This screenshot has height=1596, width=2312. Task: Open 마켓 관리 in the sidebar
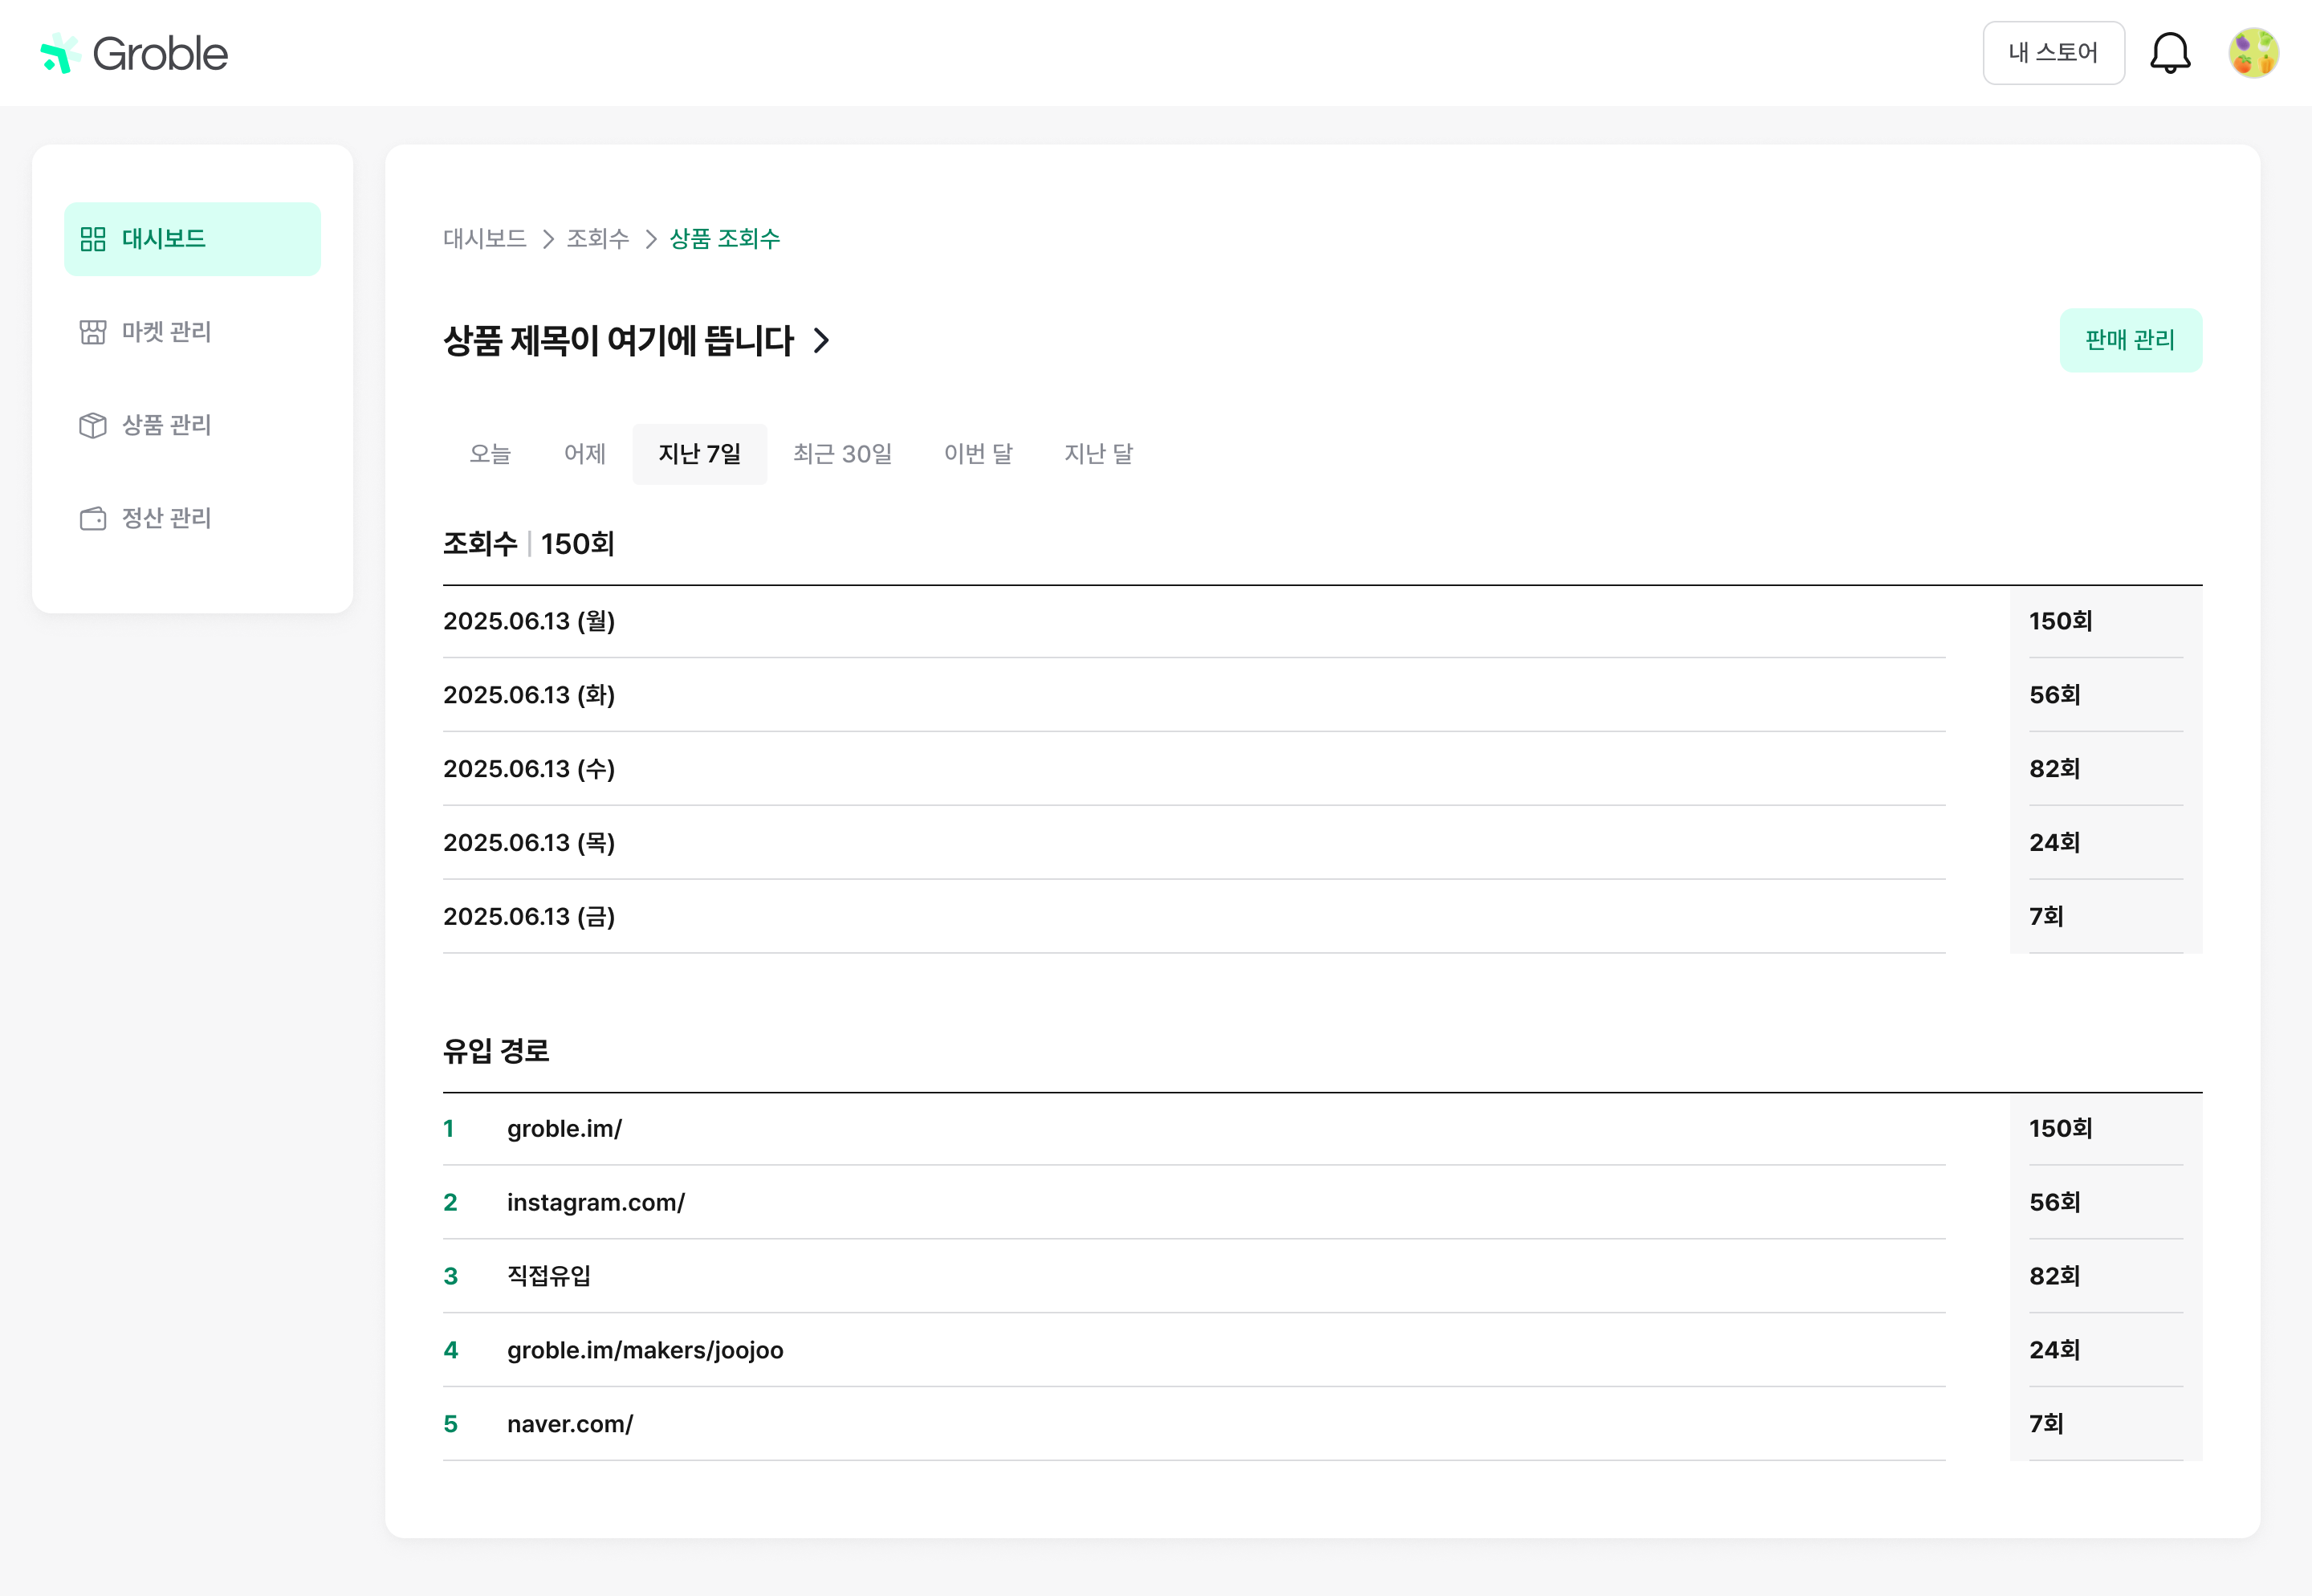point(192,332)
